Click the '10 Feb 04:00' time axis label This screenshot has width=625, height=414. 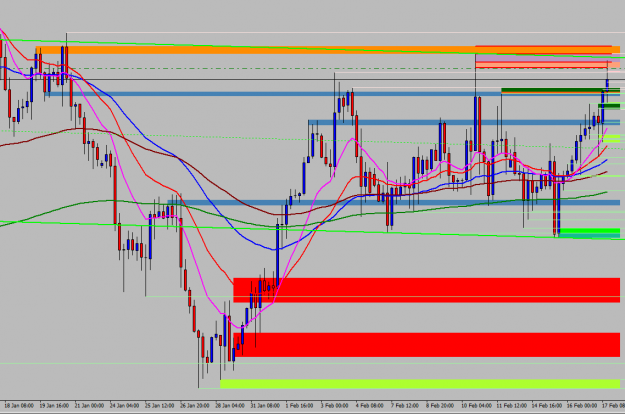pyautogui.click(x=476, y=406)
